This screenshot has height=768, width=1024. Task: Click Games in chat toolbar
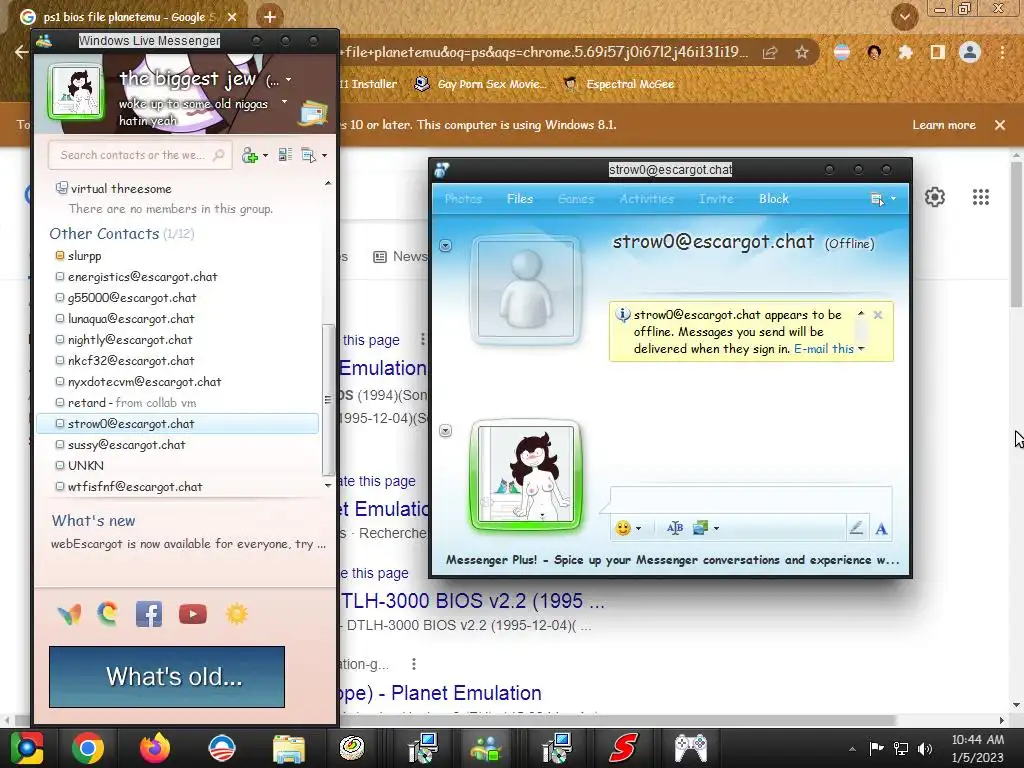click(575, 199)
